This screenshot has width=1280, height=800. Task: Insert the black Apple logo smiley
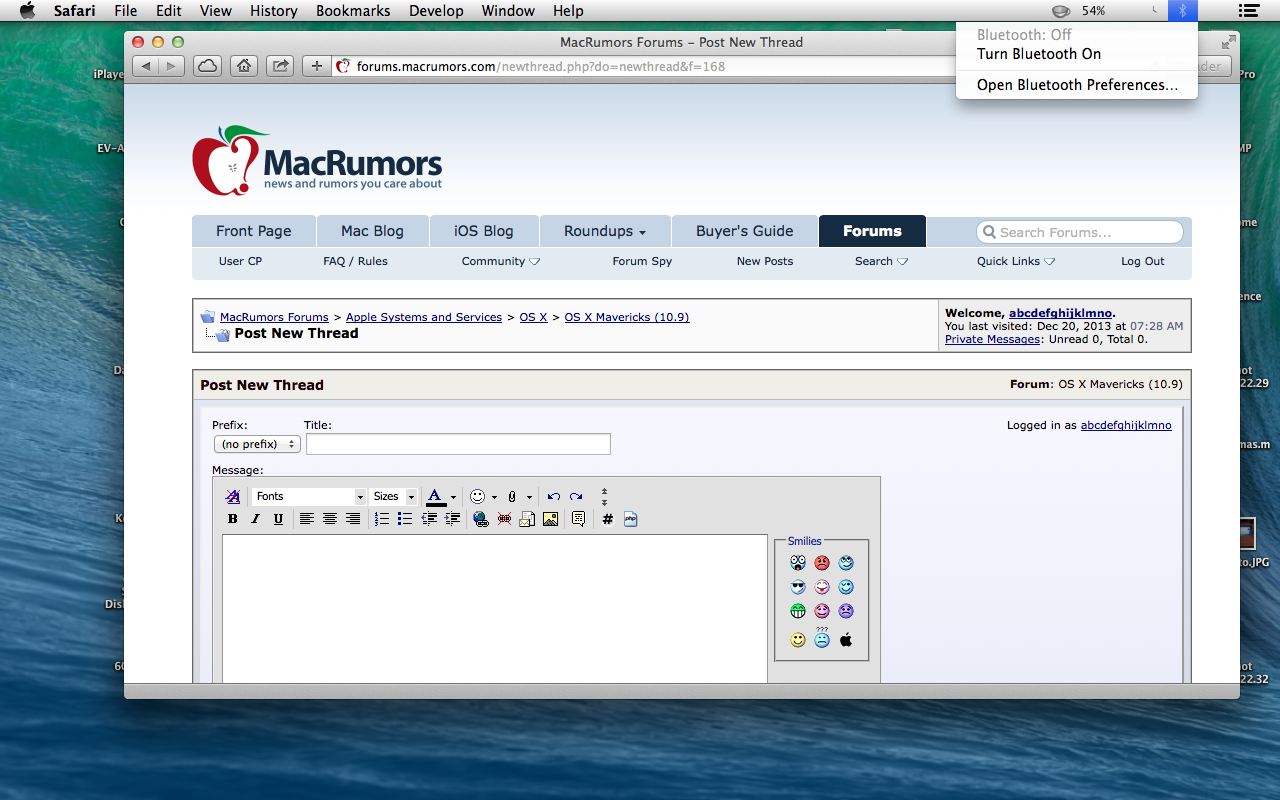click(846, 640)
